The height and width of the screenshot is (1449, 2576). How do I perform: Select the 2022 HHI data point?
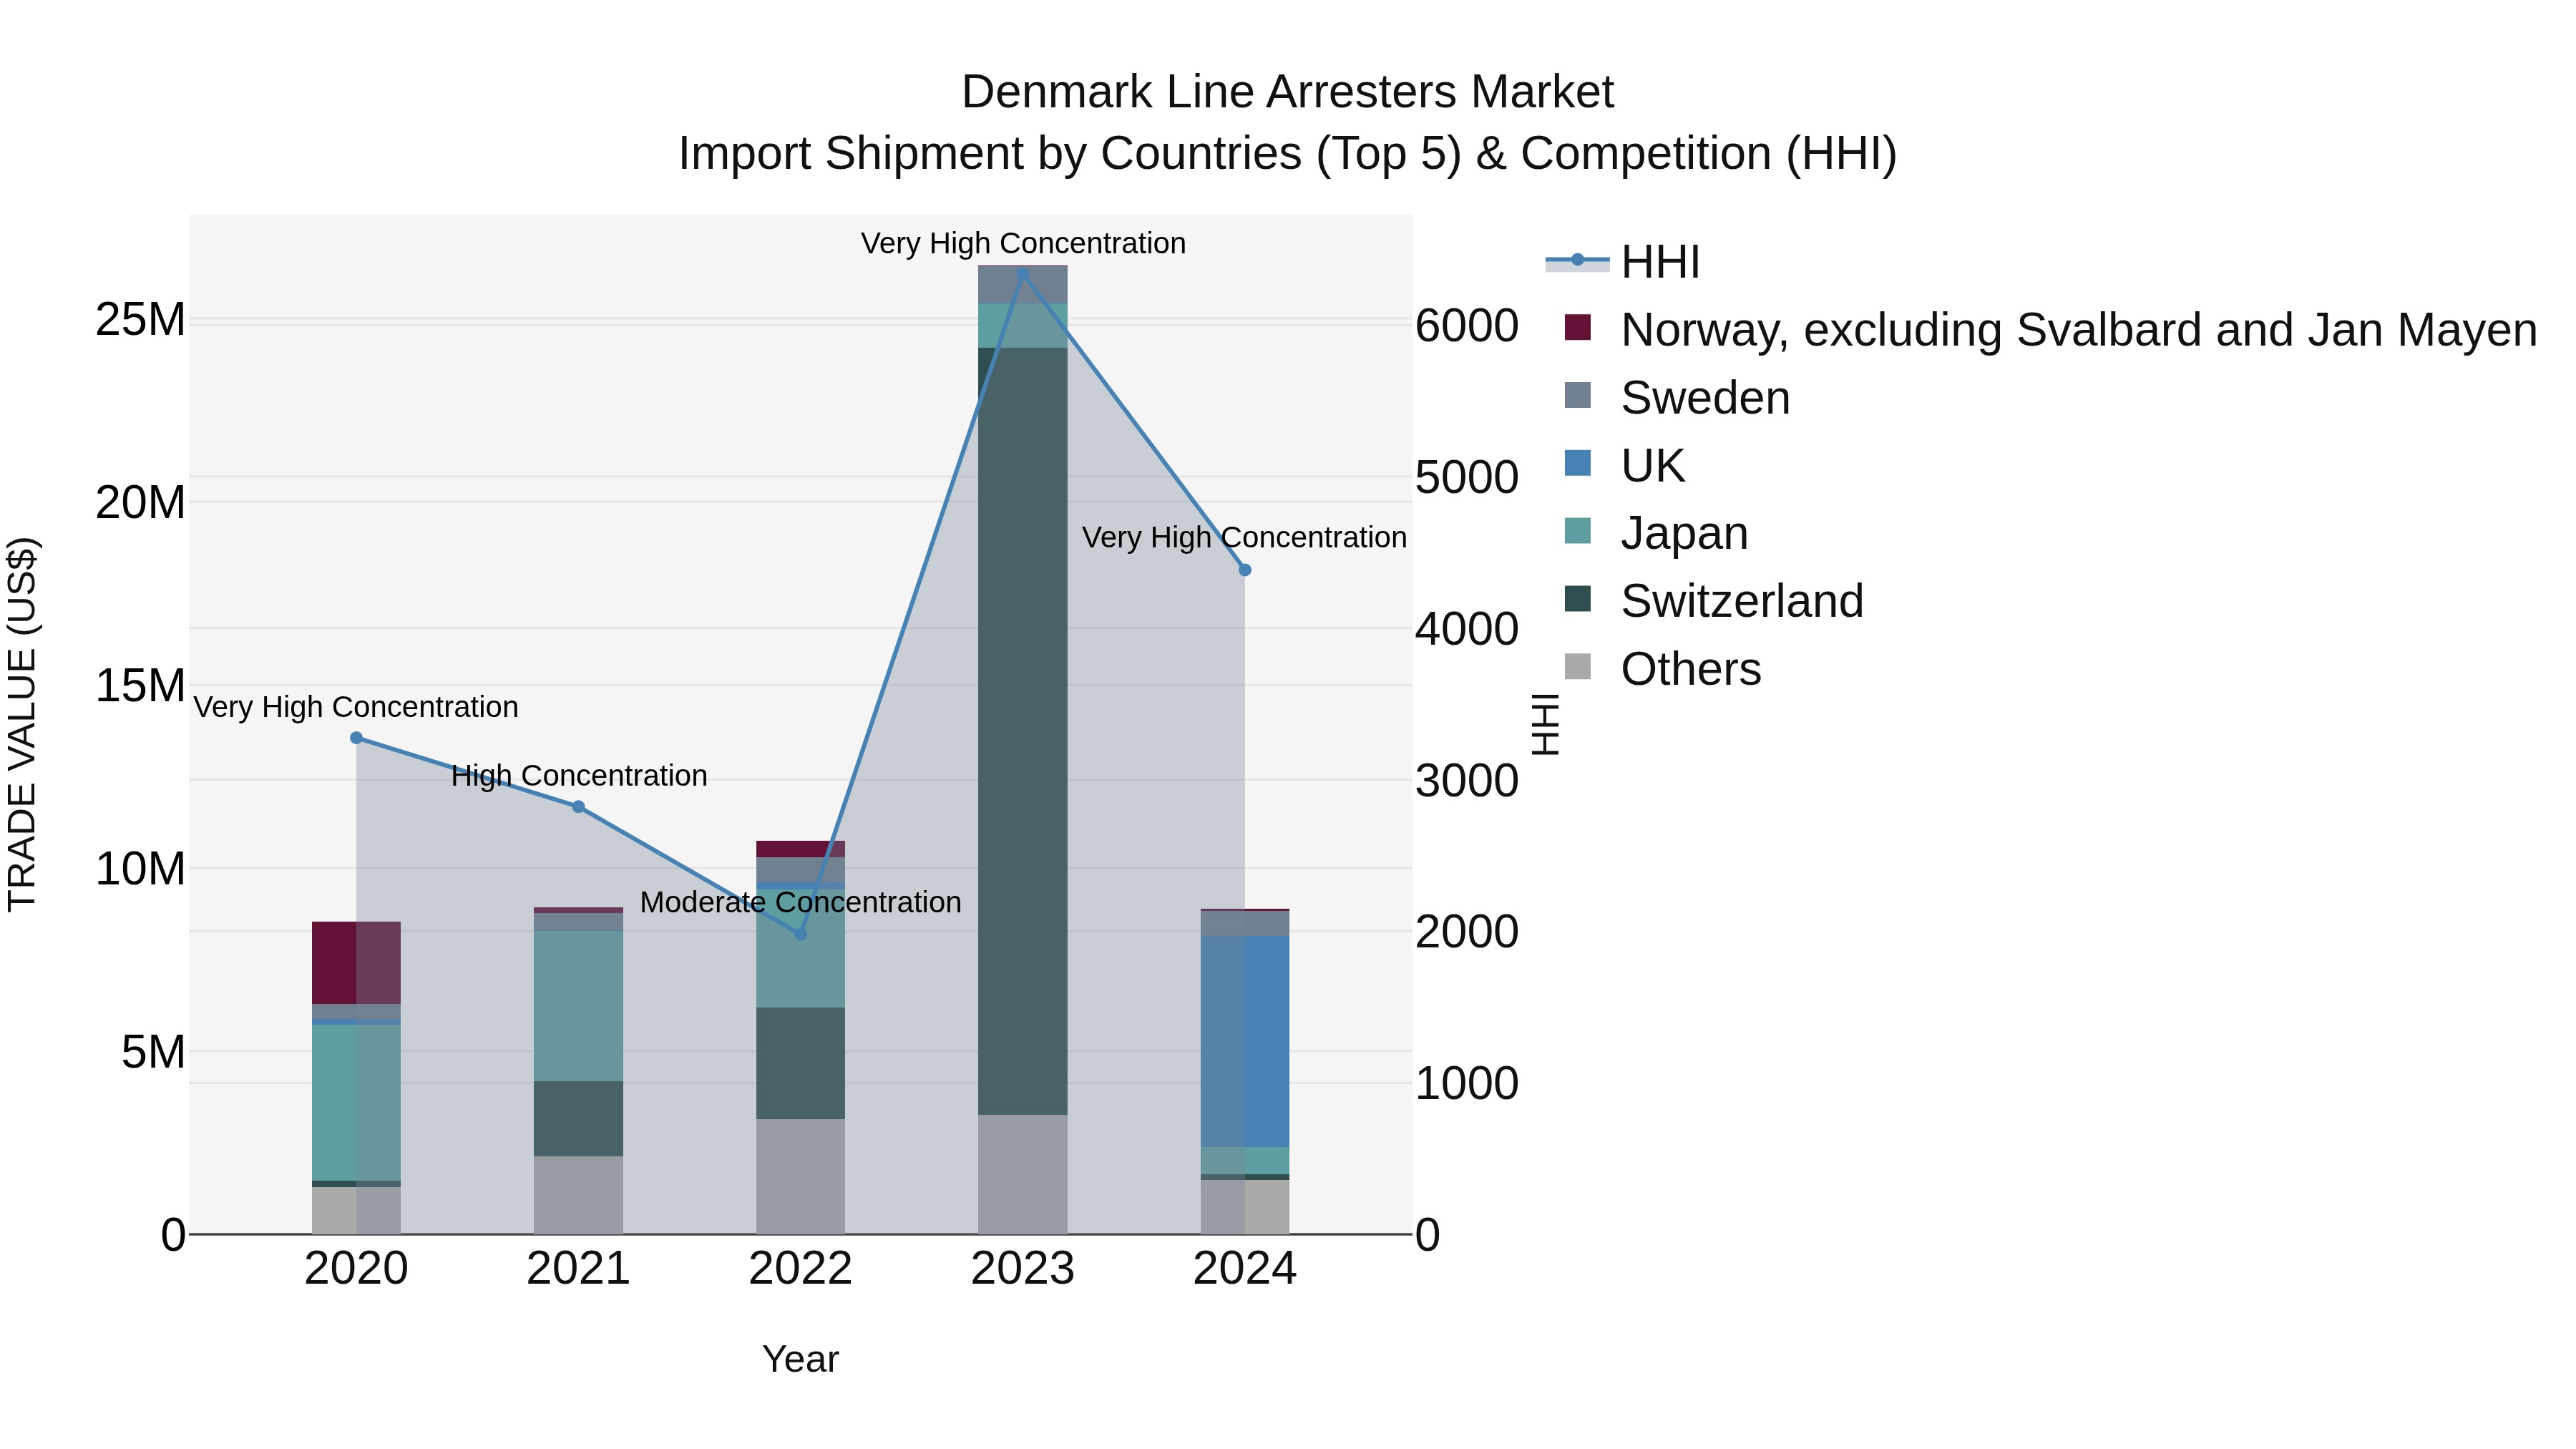[800, 934]
